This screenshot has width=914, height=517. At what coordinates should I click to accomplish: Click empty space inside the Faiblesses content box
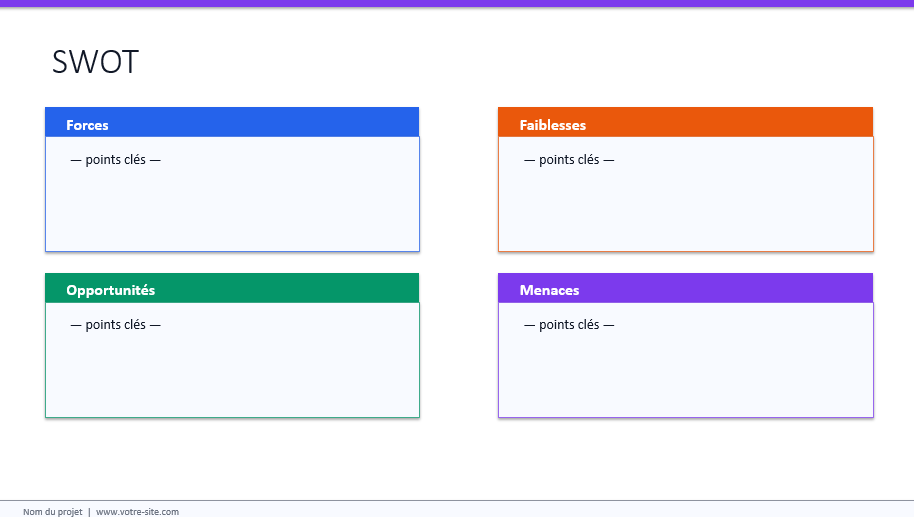(x=685, y=210)
